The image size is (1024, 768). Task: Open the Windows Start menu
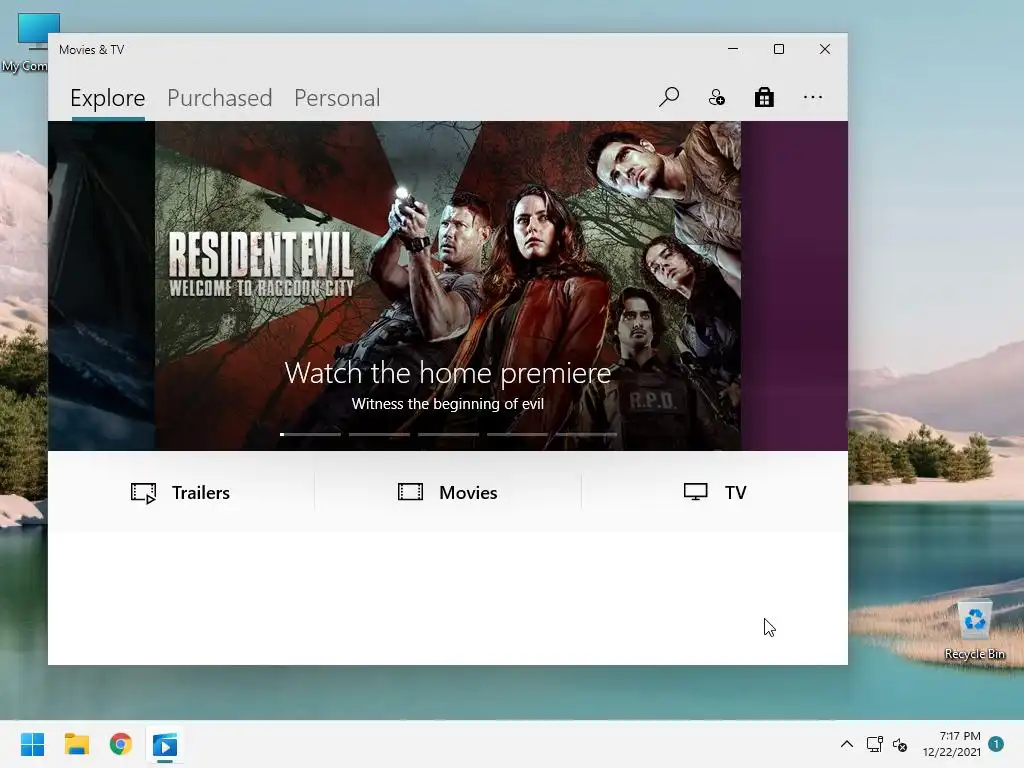pos(32,744)
